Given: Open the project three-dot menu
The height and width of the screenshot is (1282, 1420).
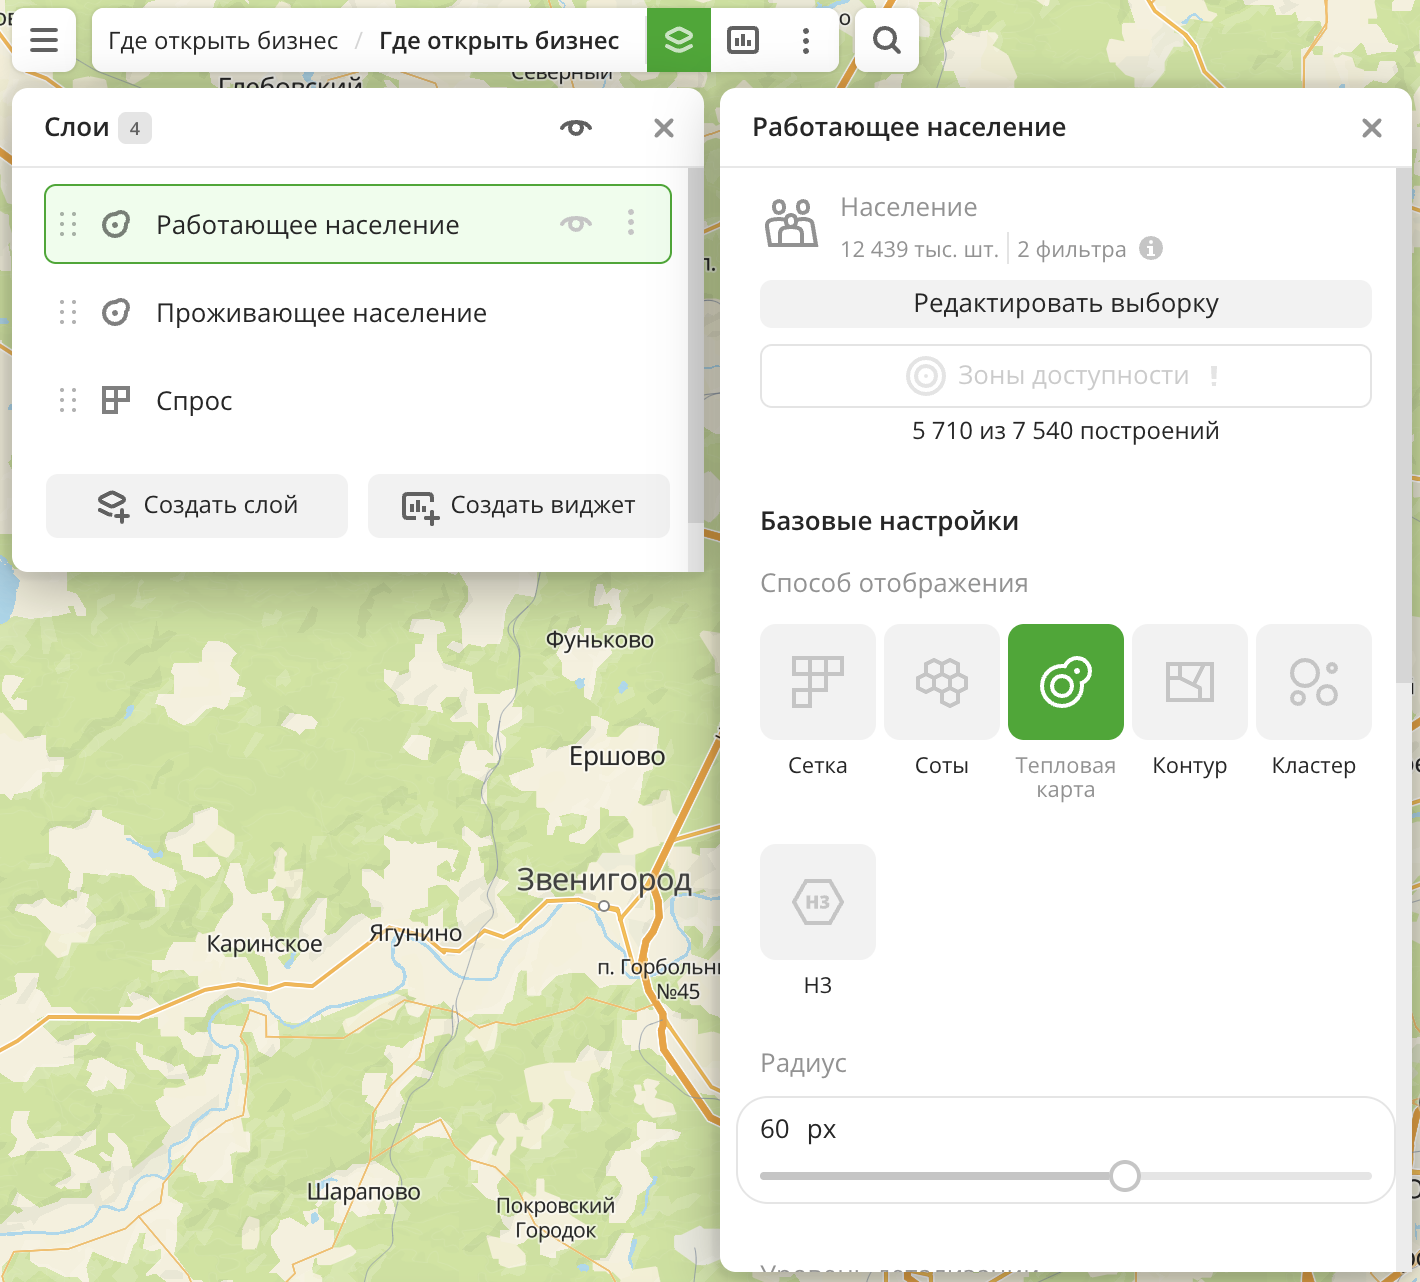Looking at the screenshot, I should [x=805, y=40].
